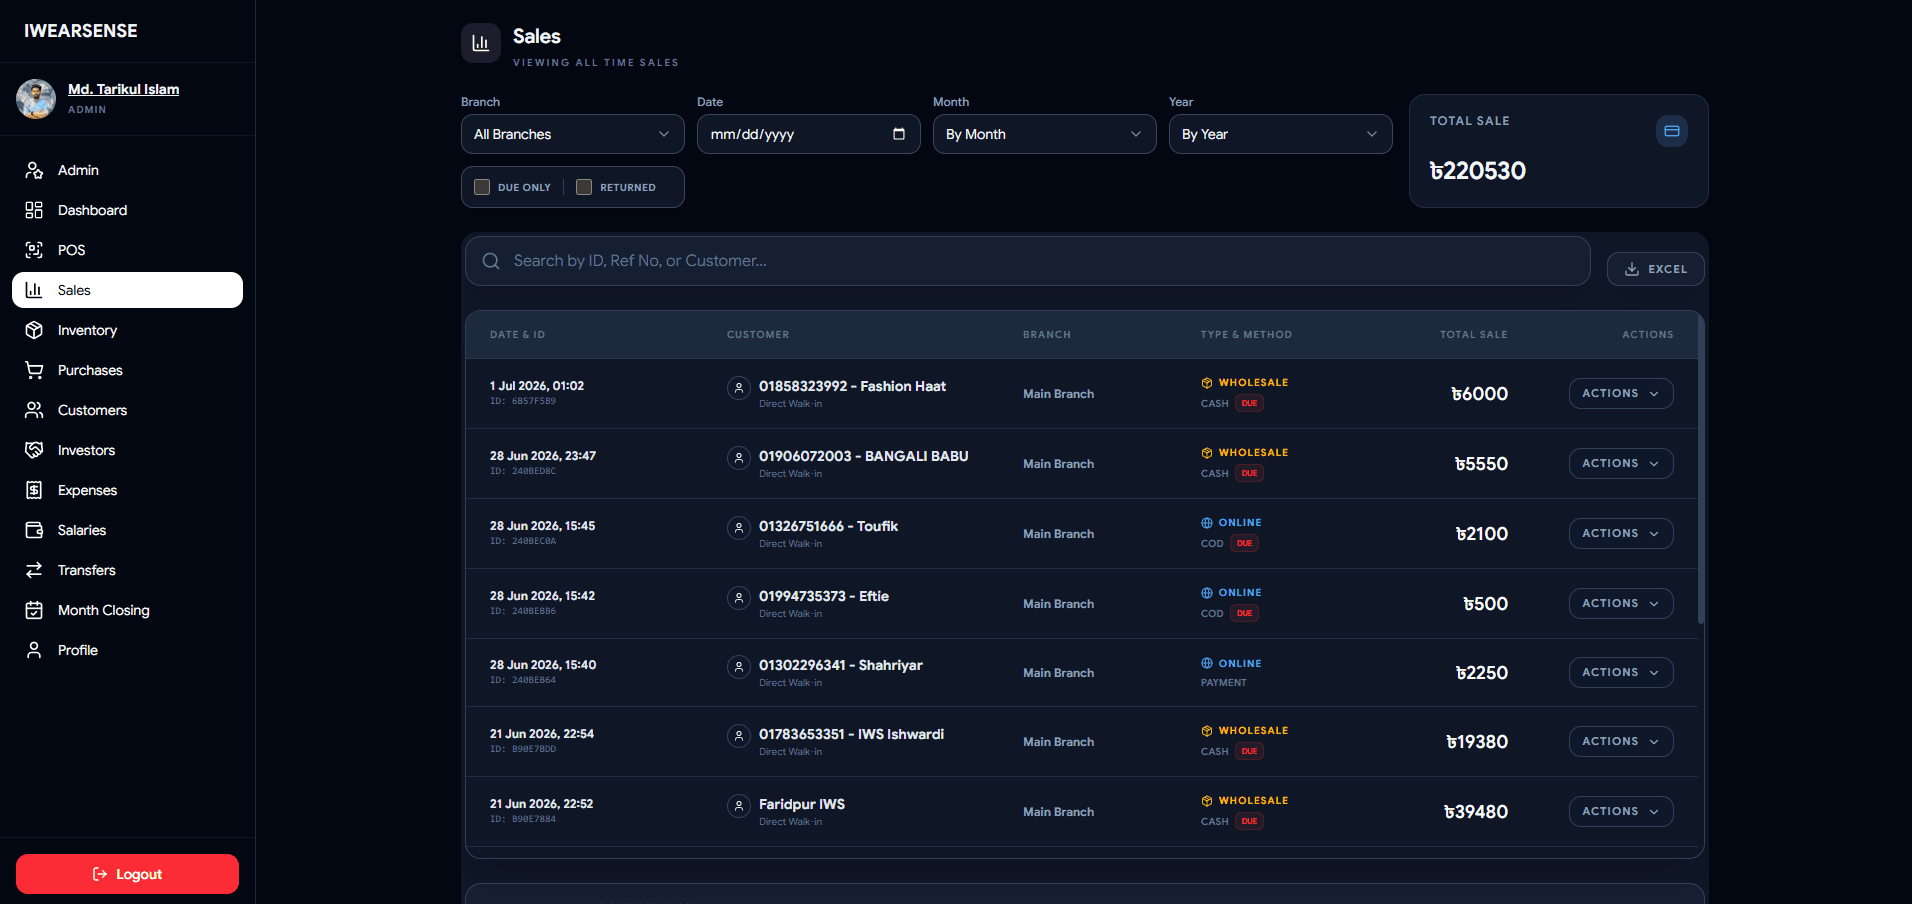Click the calendar icon in Date field

point(899,134)
